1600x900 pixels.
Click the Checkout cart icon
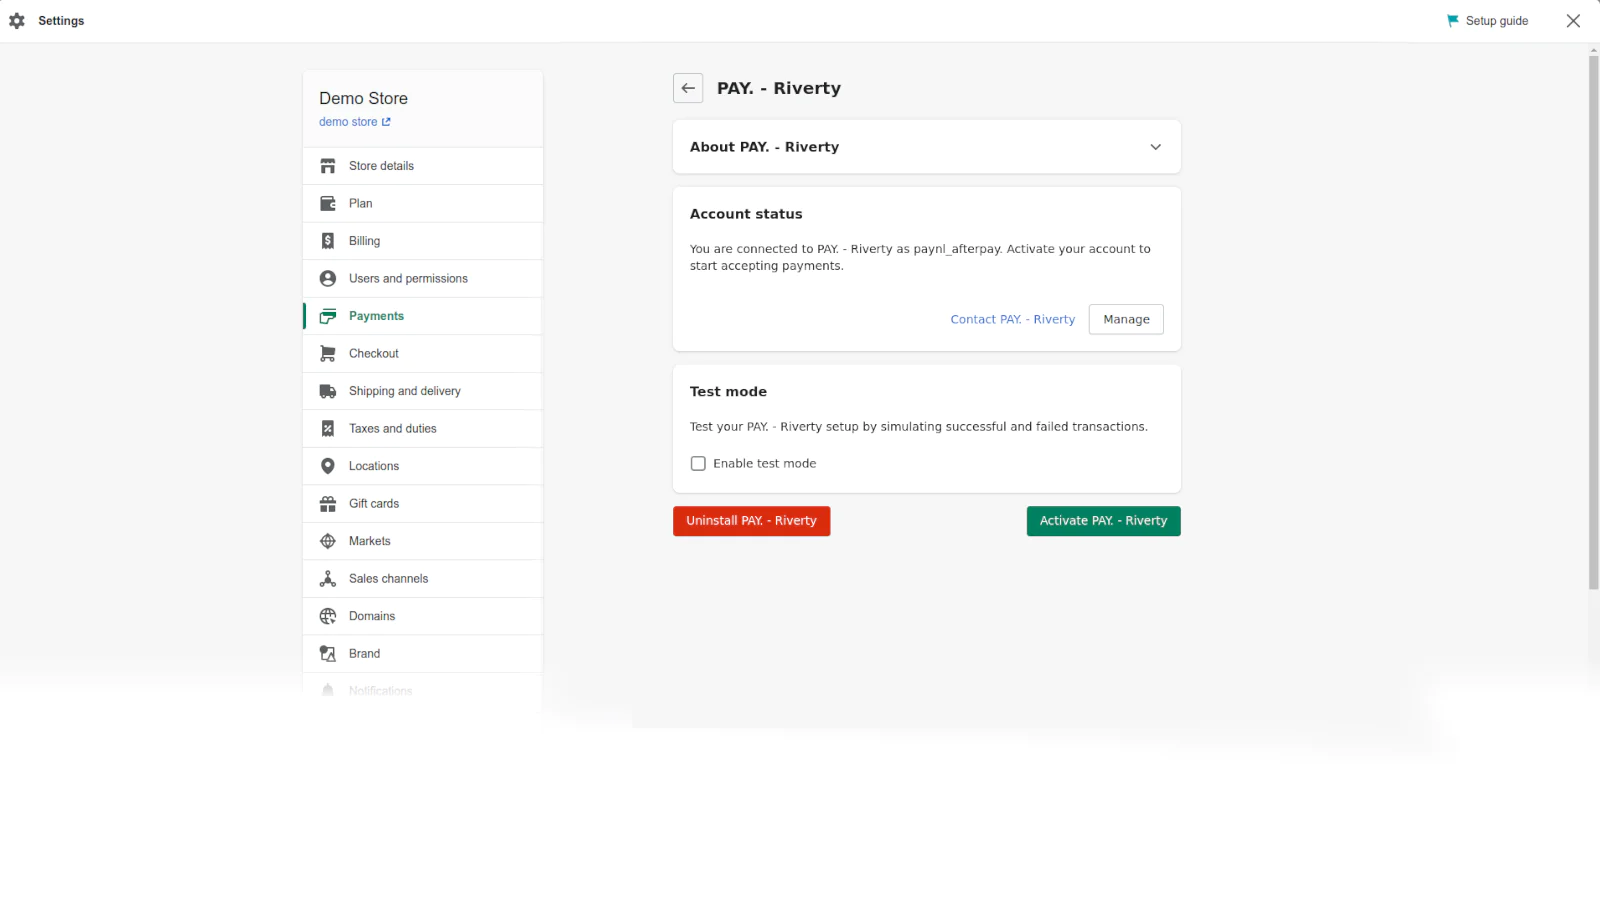[x=327, y=354]
